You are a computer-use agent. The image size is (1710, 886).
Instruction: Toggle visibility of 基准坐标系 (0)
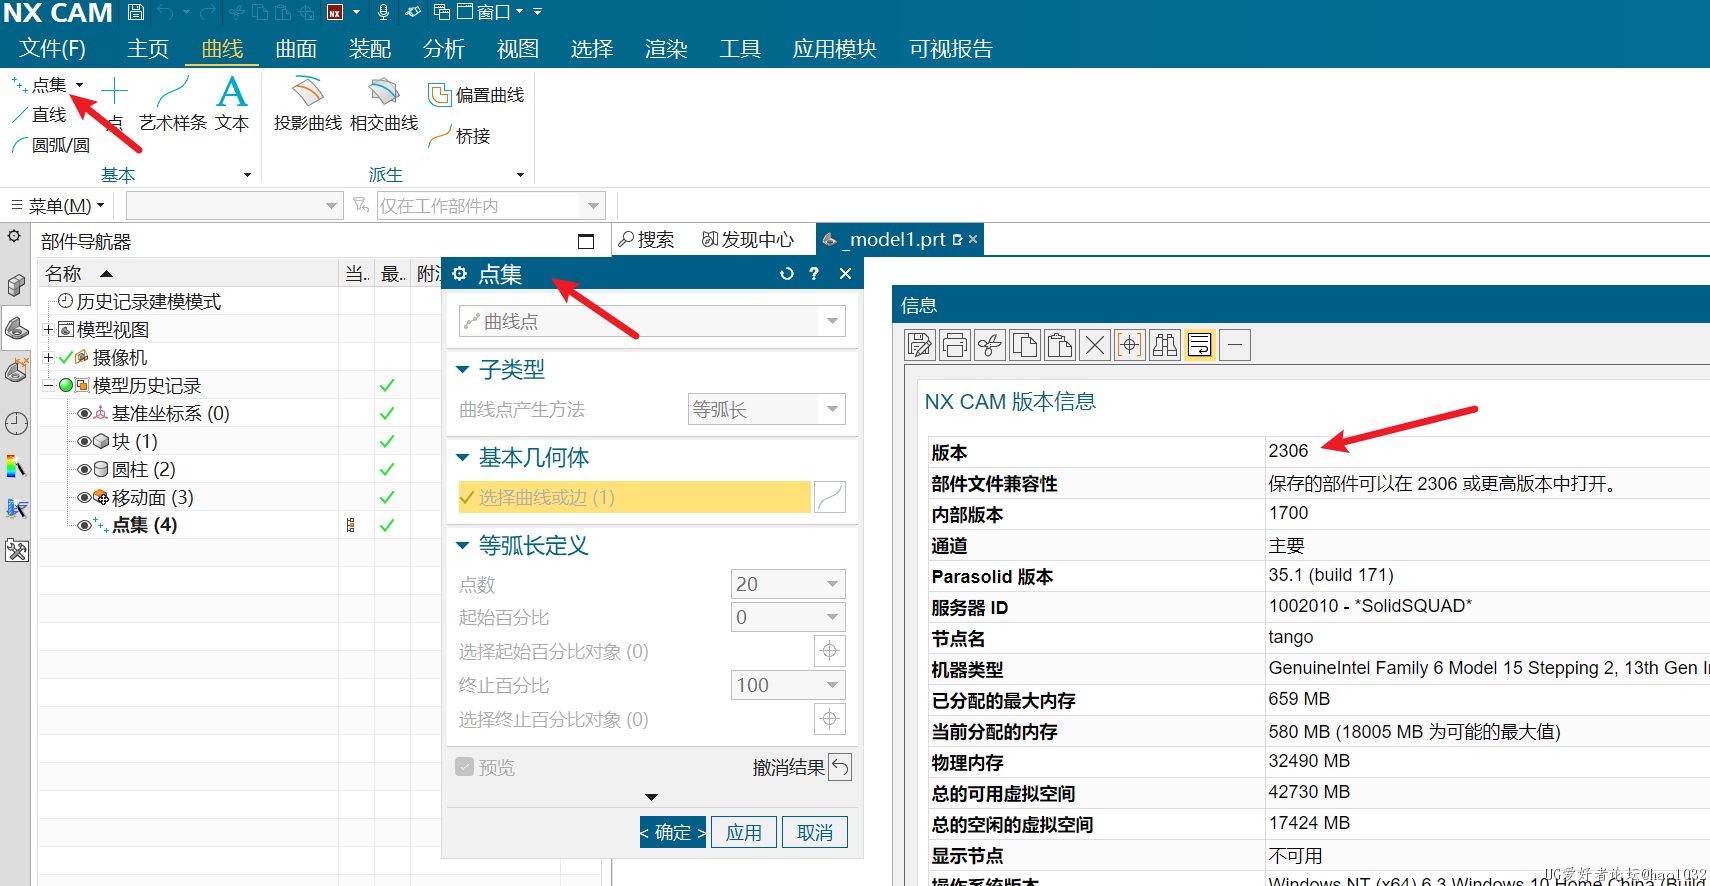tap(84, 413)
